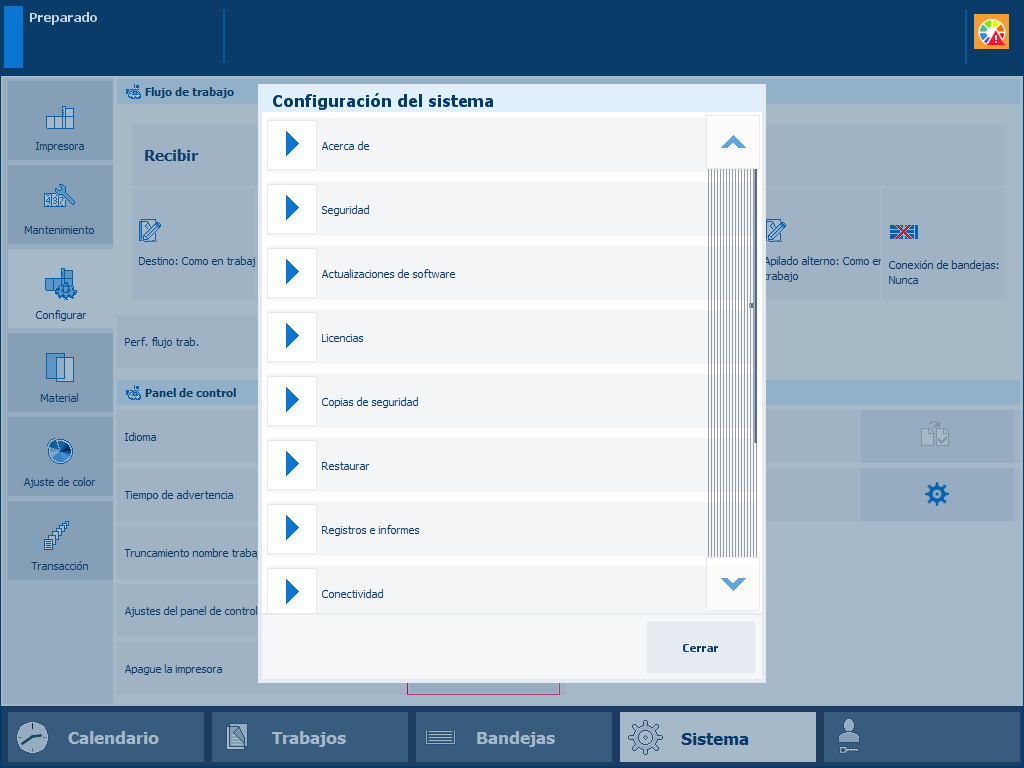Open the Ajuste de color section
This screenshot has height=768, width=1024.
[60, 456]
